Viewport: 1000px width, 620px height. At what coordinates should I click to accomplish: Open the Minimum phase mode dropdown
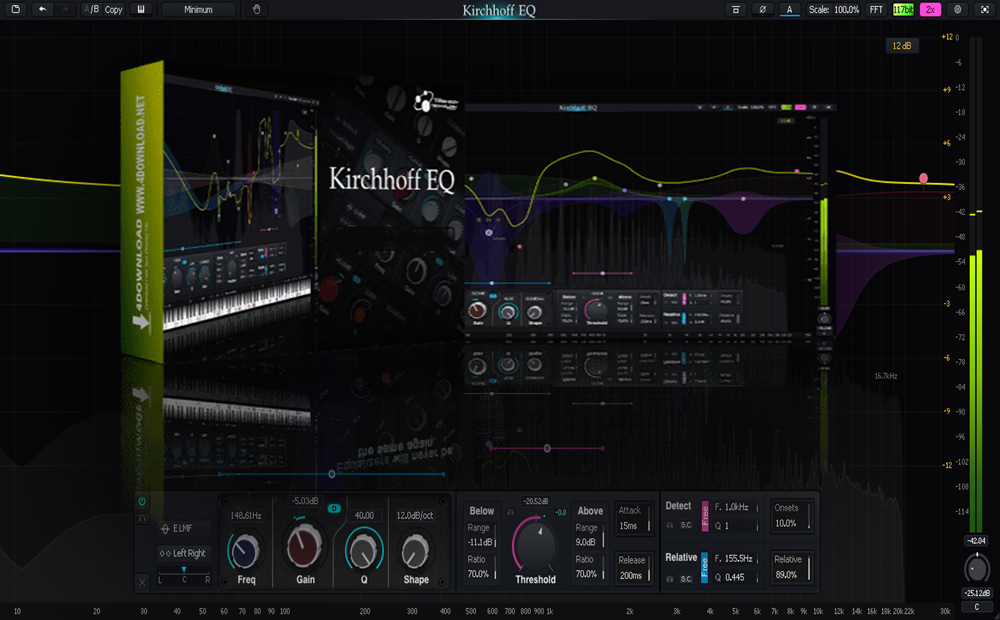(198, 10)
